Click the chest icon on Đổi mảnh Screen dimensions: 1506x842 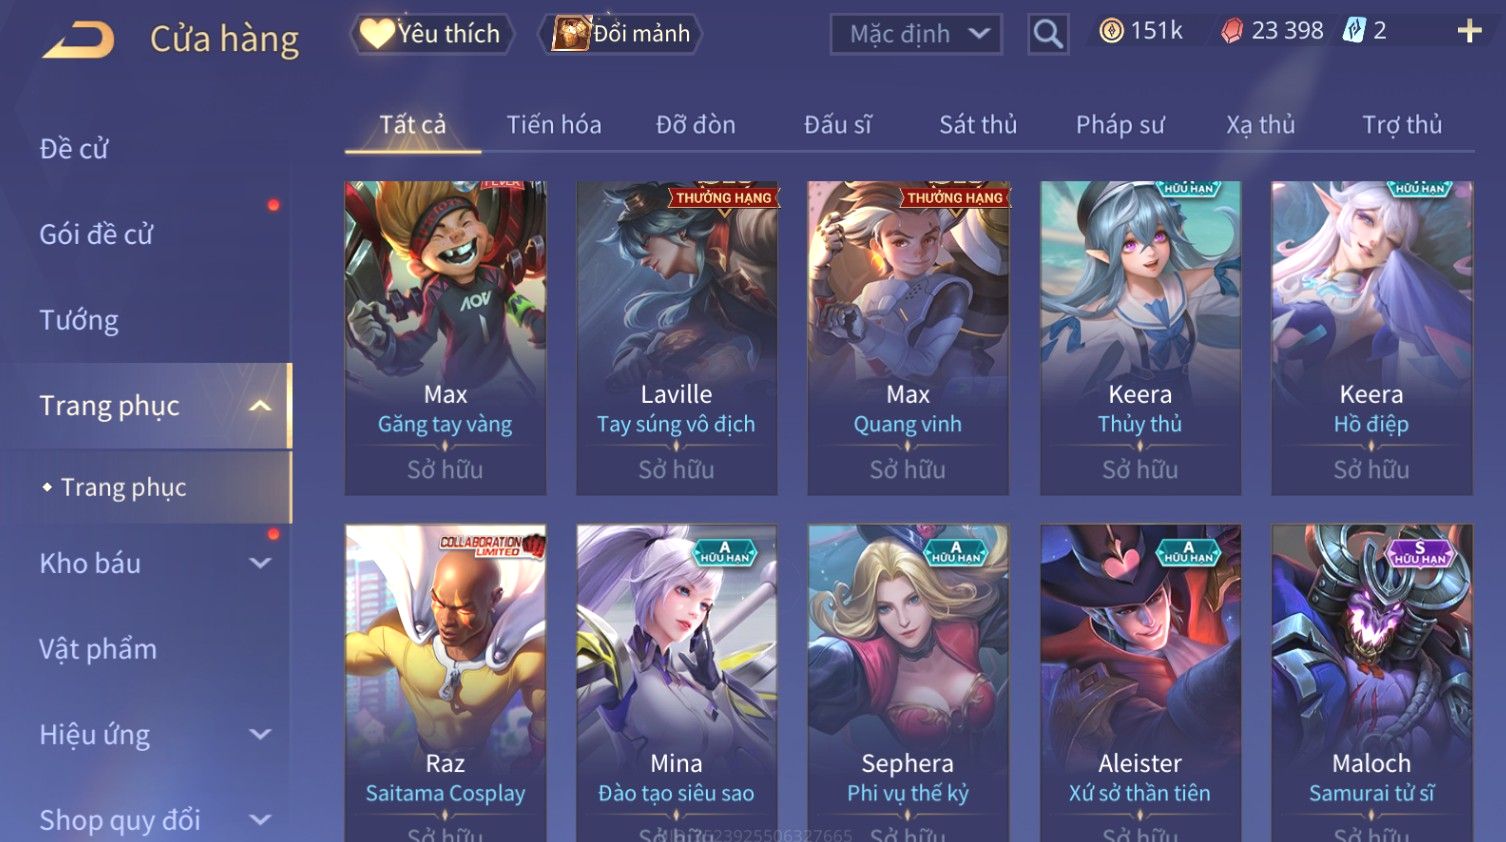(571, 33)
